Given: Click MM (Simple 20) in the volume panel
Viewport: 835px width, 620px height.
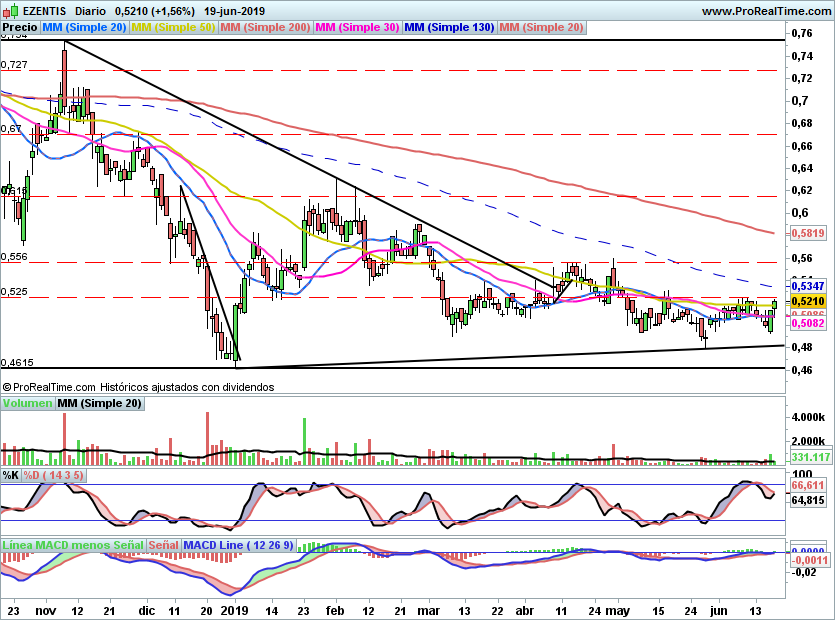Looking at the screenshot, I should [x=99, y=404].
